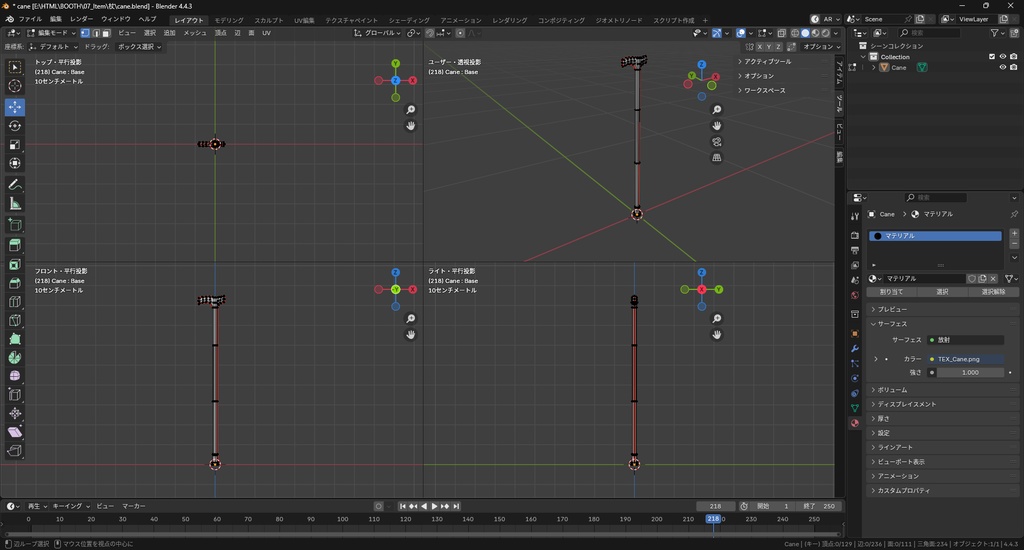Open the Window menu
Image resolution: width=1024 pixels, height=550 pixels.
pyautogui.click(x=116, y=19)
